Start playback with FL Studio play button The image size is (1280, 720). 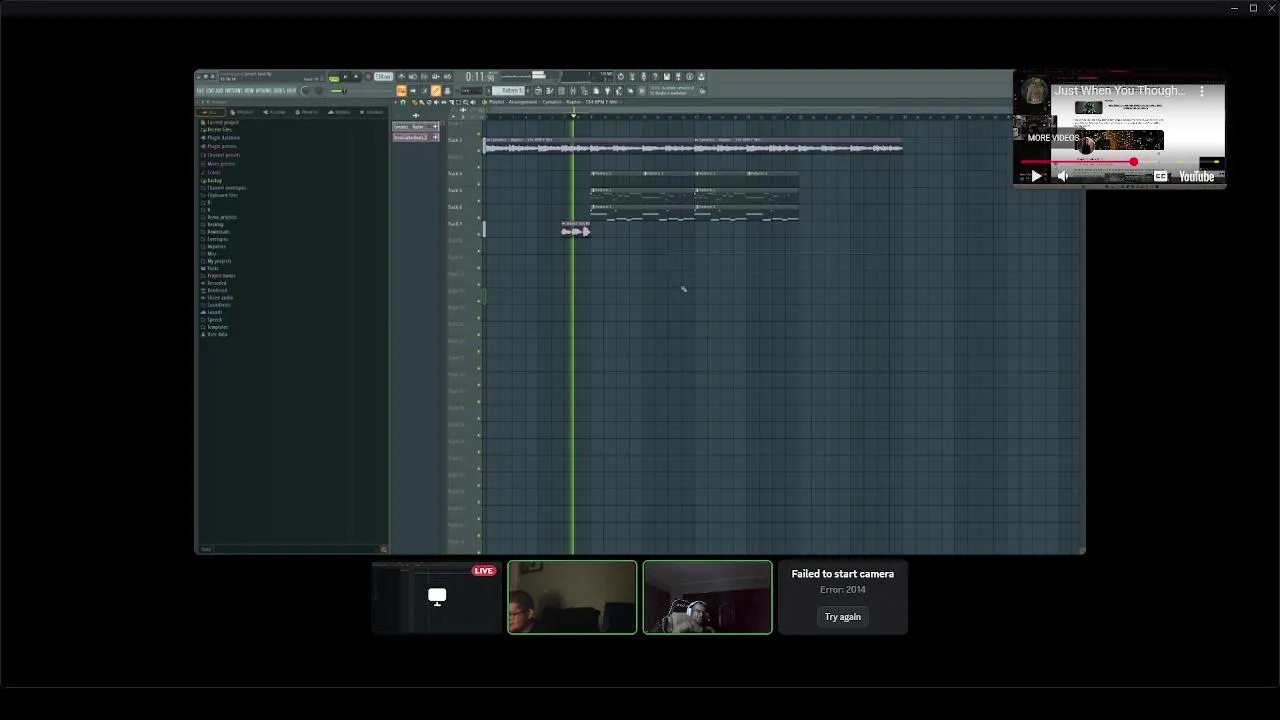tap(345, 76)
